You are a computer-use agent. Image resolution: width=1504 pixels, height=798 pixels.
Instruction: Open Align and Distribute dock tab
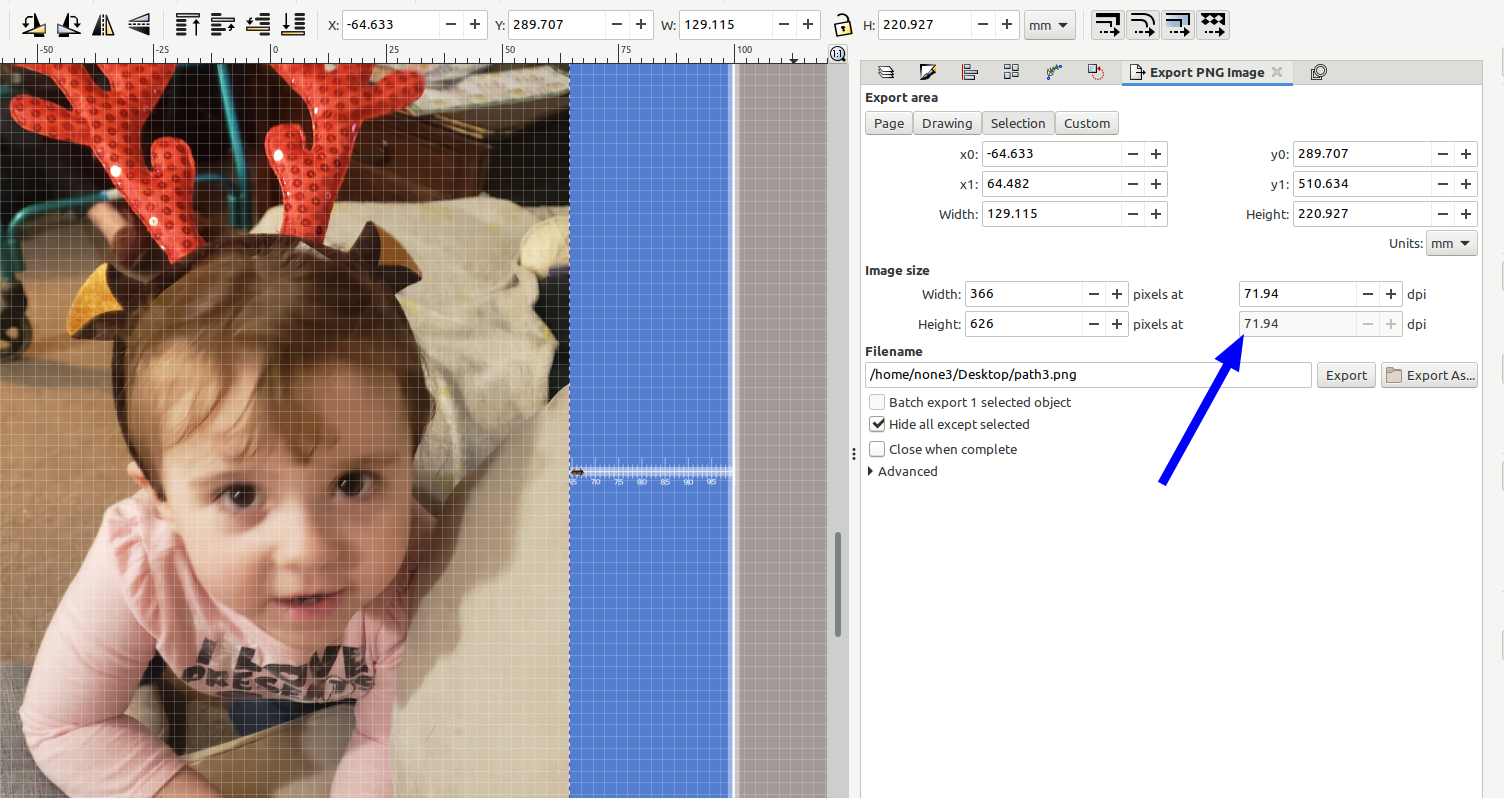(969, 72)
